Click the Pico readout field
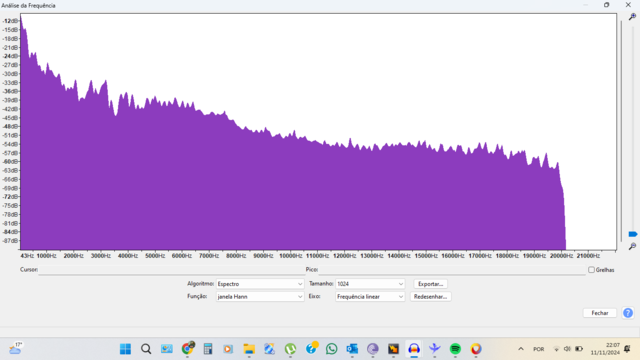This screenshot has width=640, height=360. tap(452, 270)
